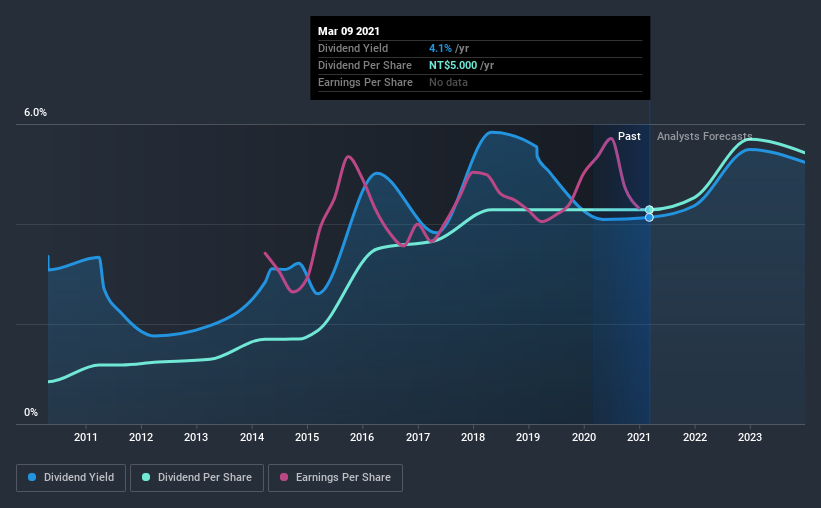Click the 2013 x-axis label

point(196,437)
